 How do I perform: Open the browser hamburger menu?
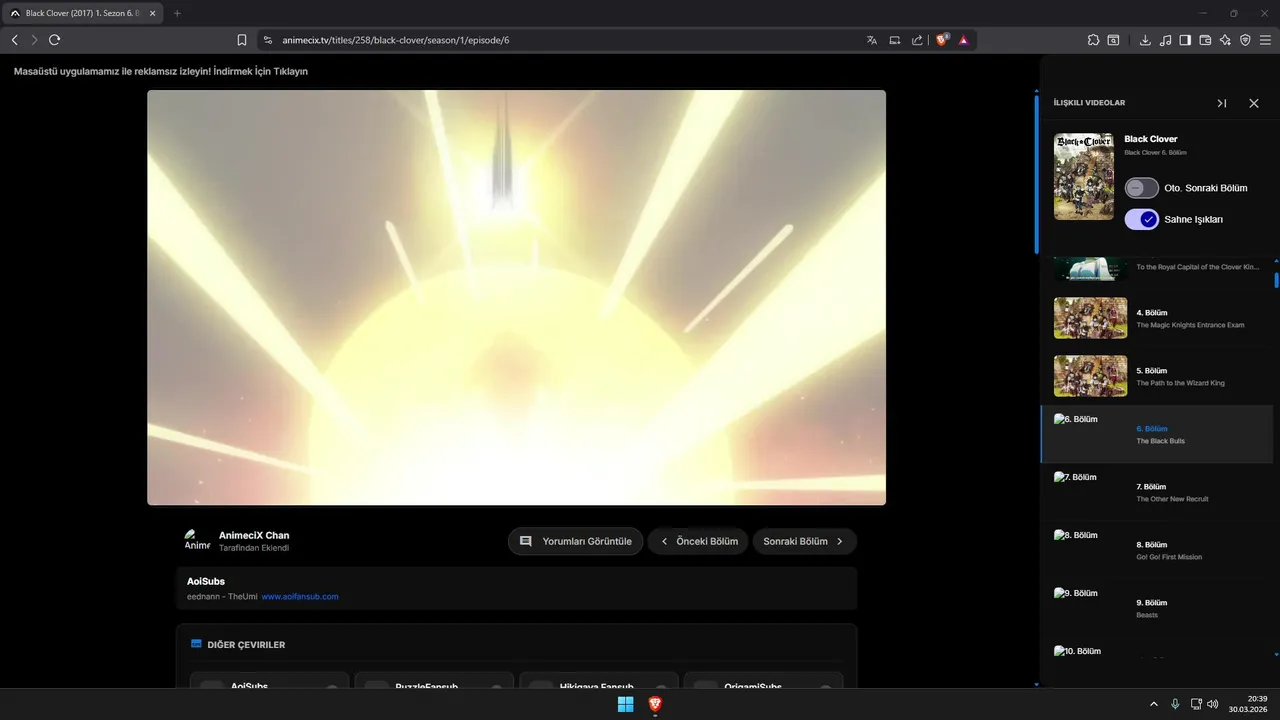(x=1265, y=40)
